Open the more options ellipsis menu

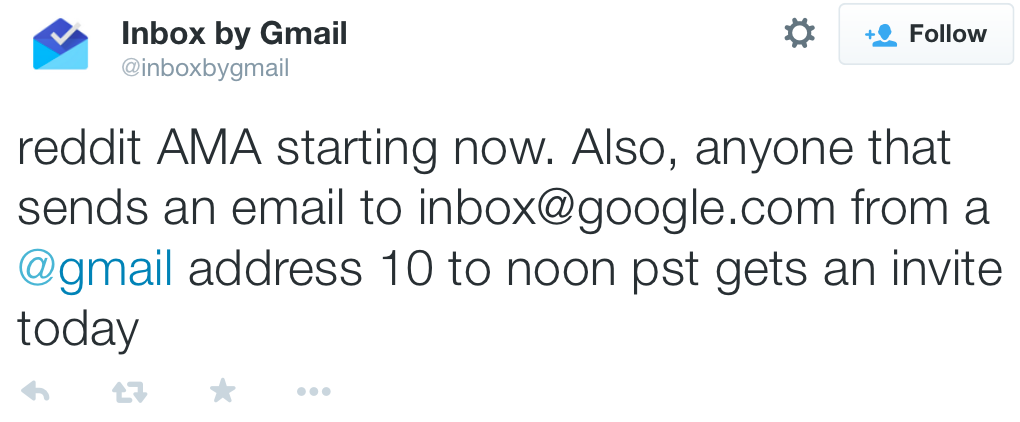point(314,392)
